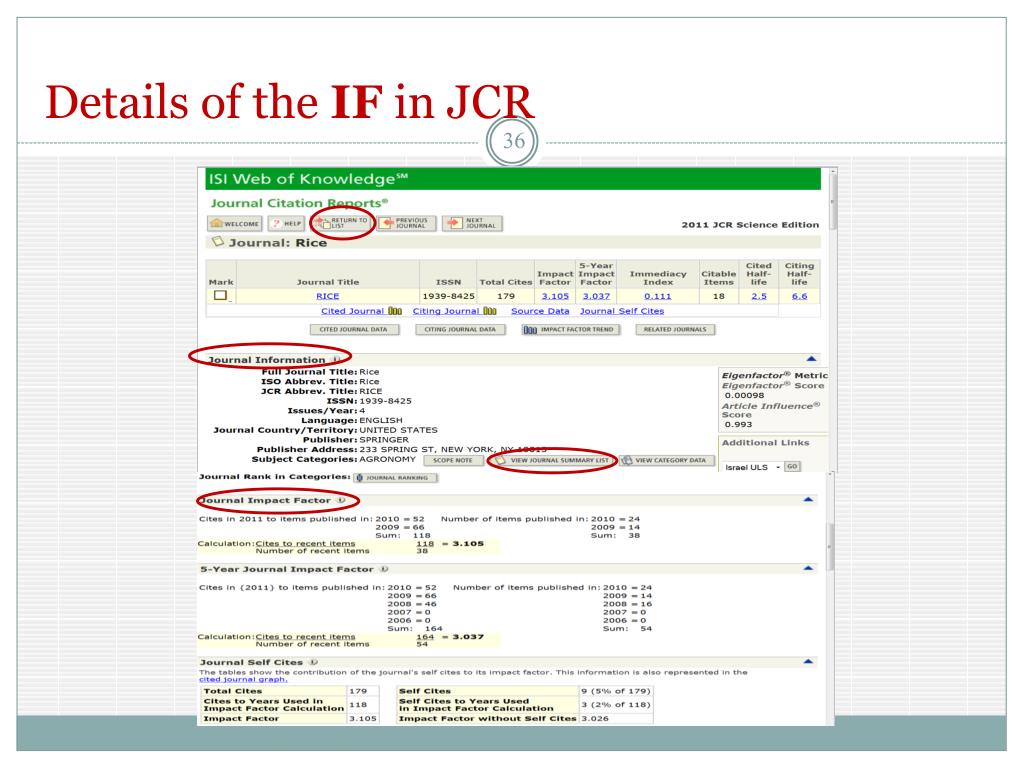
Task: Click Immediacy Index link 0.111
Action: pos(658,296)
